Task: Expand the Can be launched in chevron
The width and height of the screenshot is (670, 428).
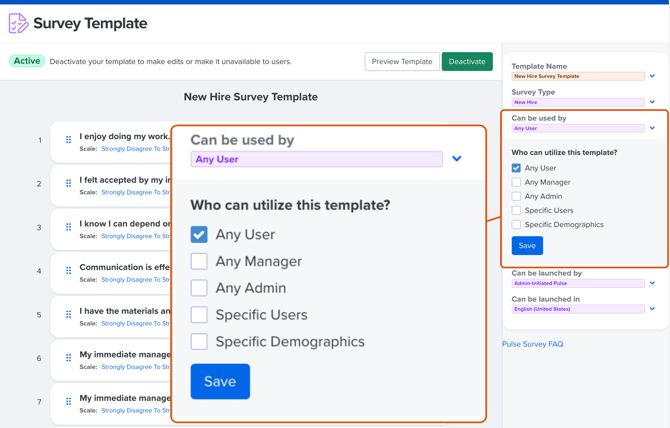Action: pyautogui.click(x=652, y=309)
